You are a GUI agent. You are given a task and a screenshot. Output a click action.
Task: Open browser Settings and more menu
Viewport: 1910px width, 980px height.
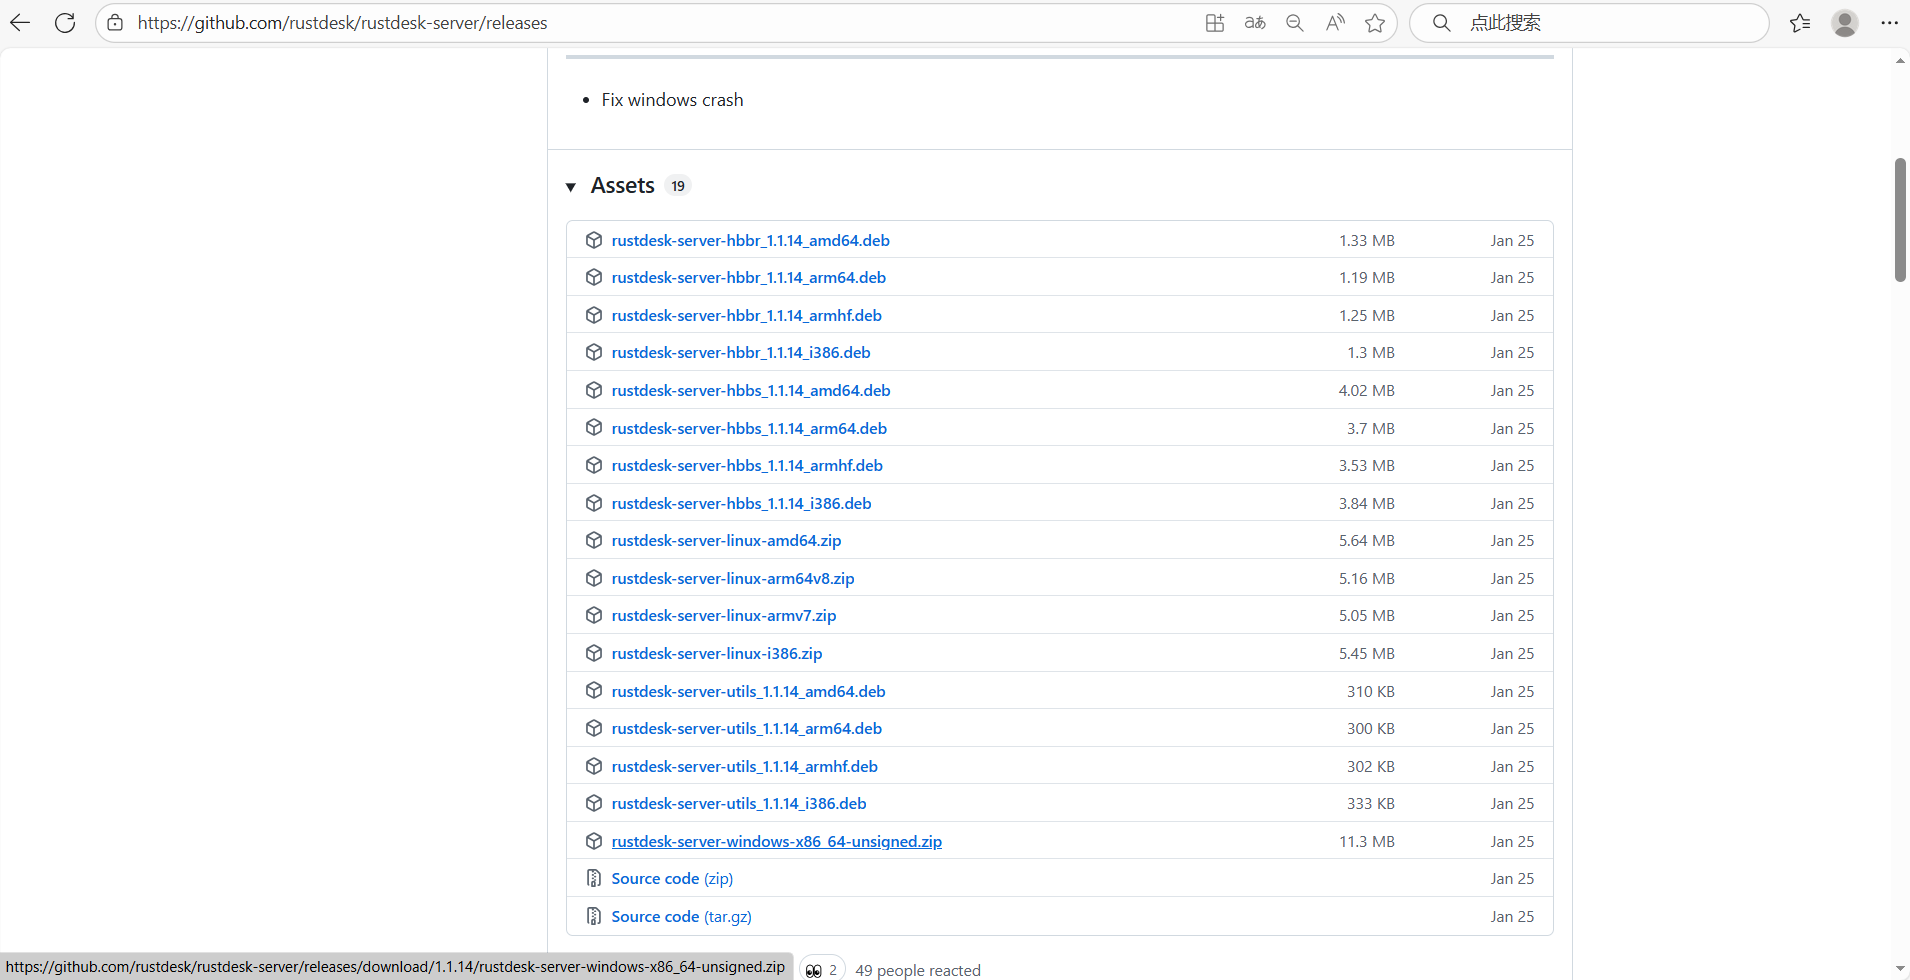pyautogui.click(x=1889, y=23)
